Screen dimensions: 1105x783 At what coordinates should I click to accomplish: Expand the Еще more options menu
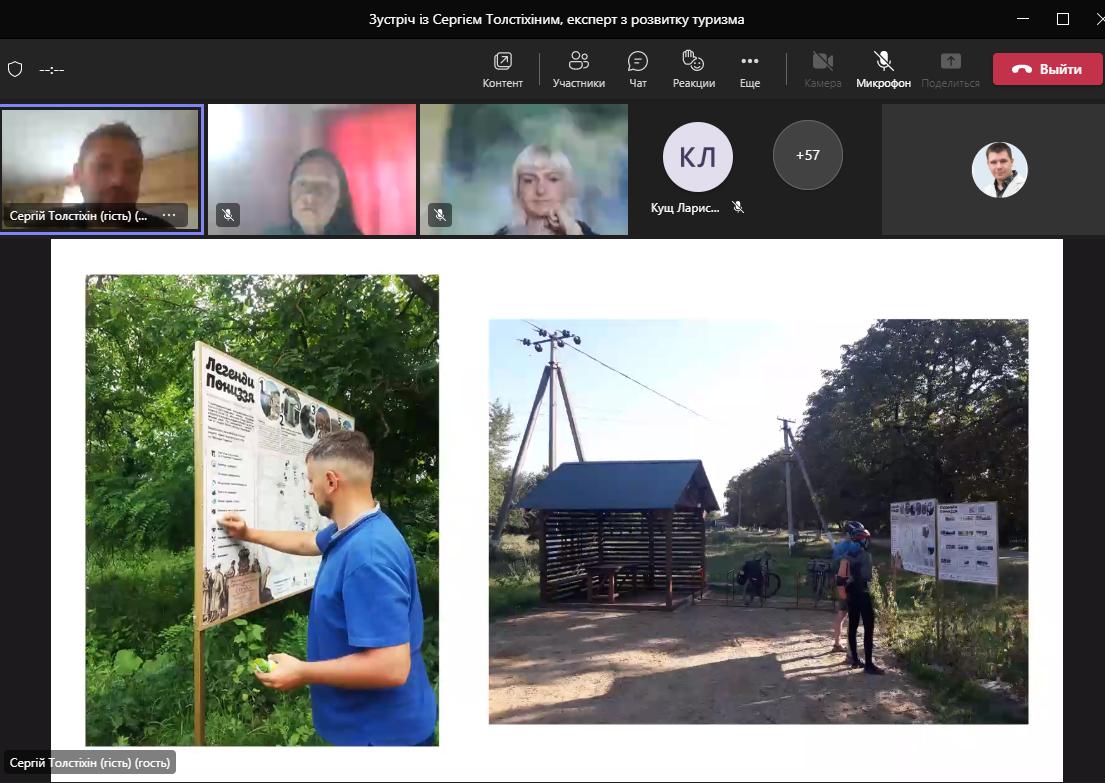(749, 69)
